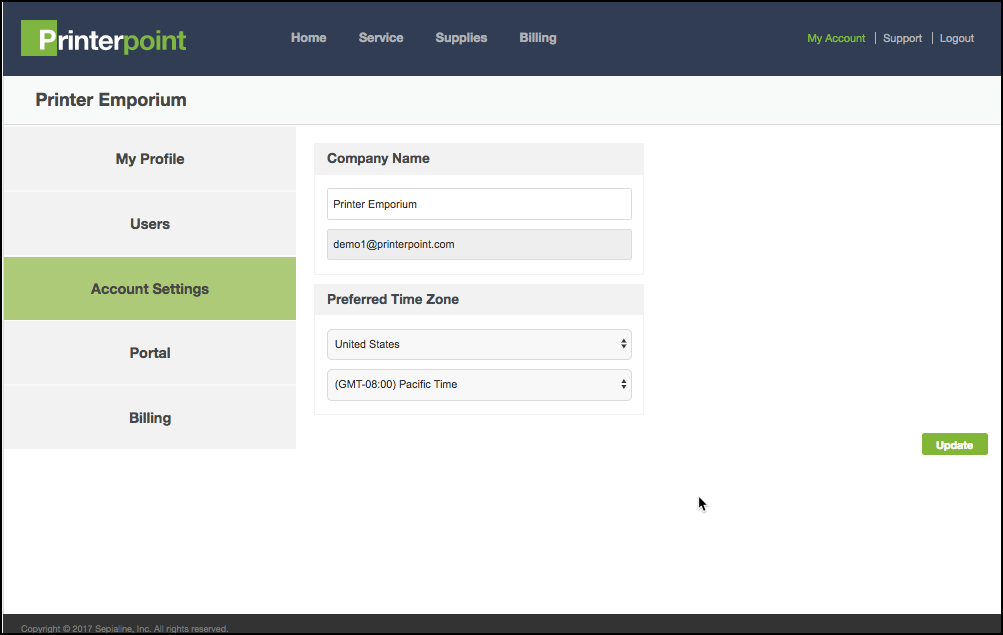Go to the Portal sidebar tab
The height and width of the screenshot is (635, 1003).
click(x=150, y=353)
